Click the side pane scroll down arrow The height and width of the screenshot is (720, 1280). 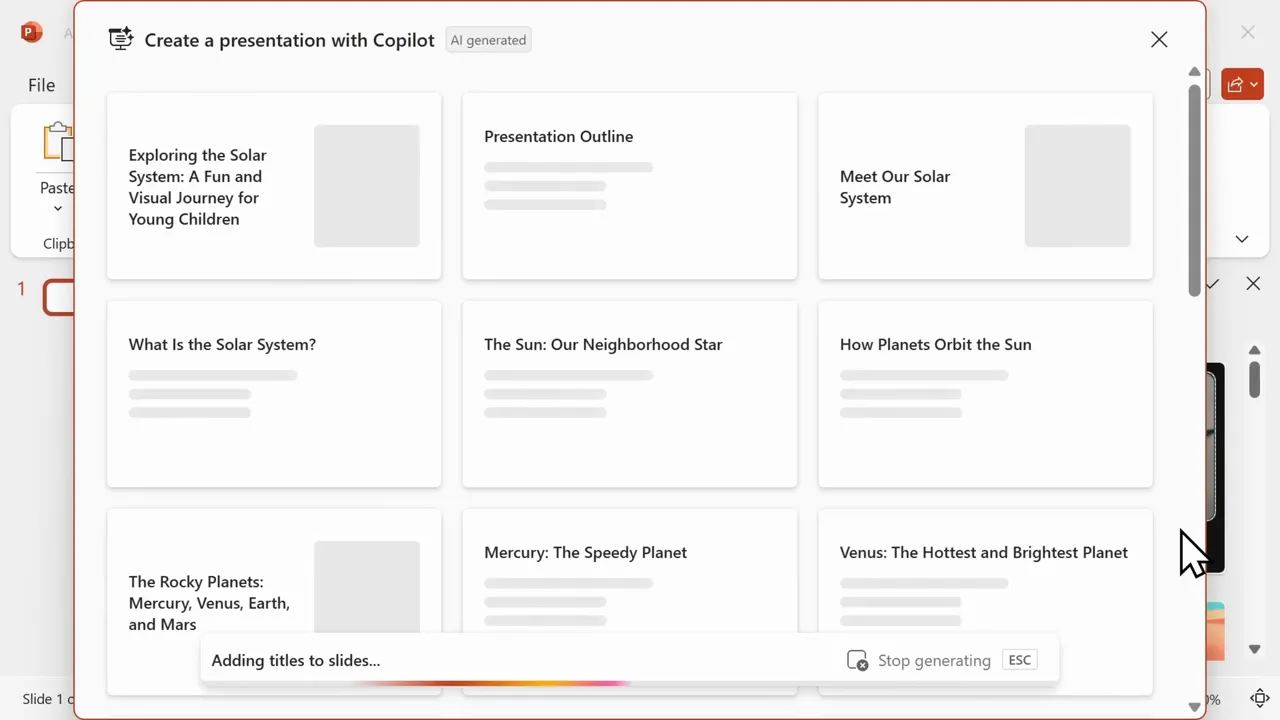[1254, 649]
